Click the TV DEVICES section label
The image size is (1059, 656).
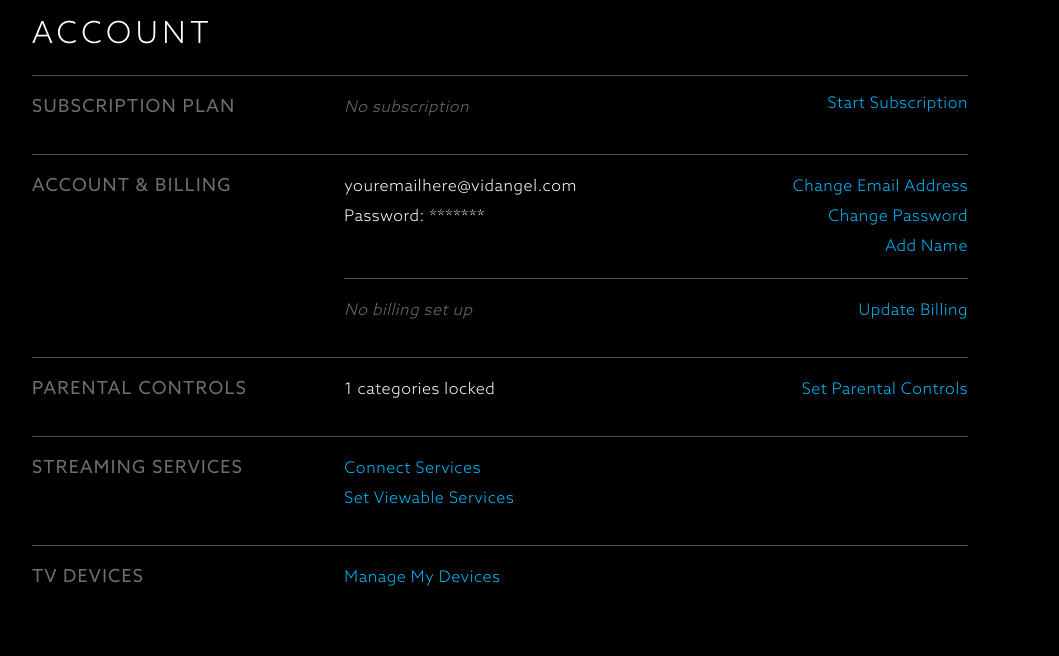[88, 576]
